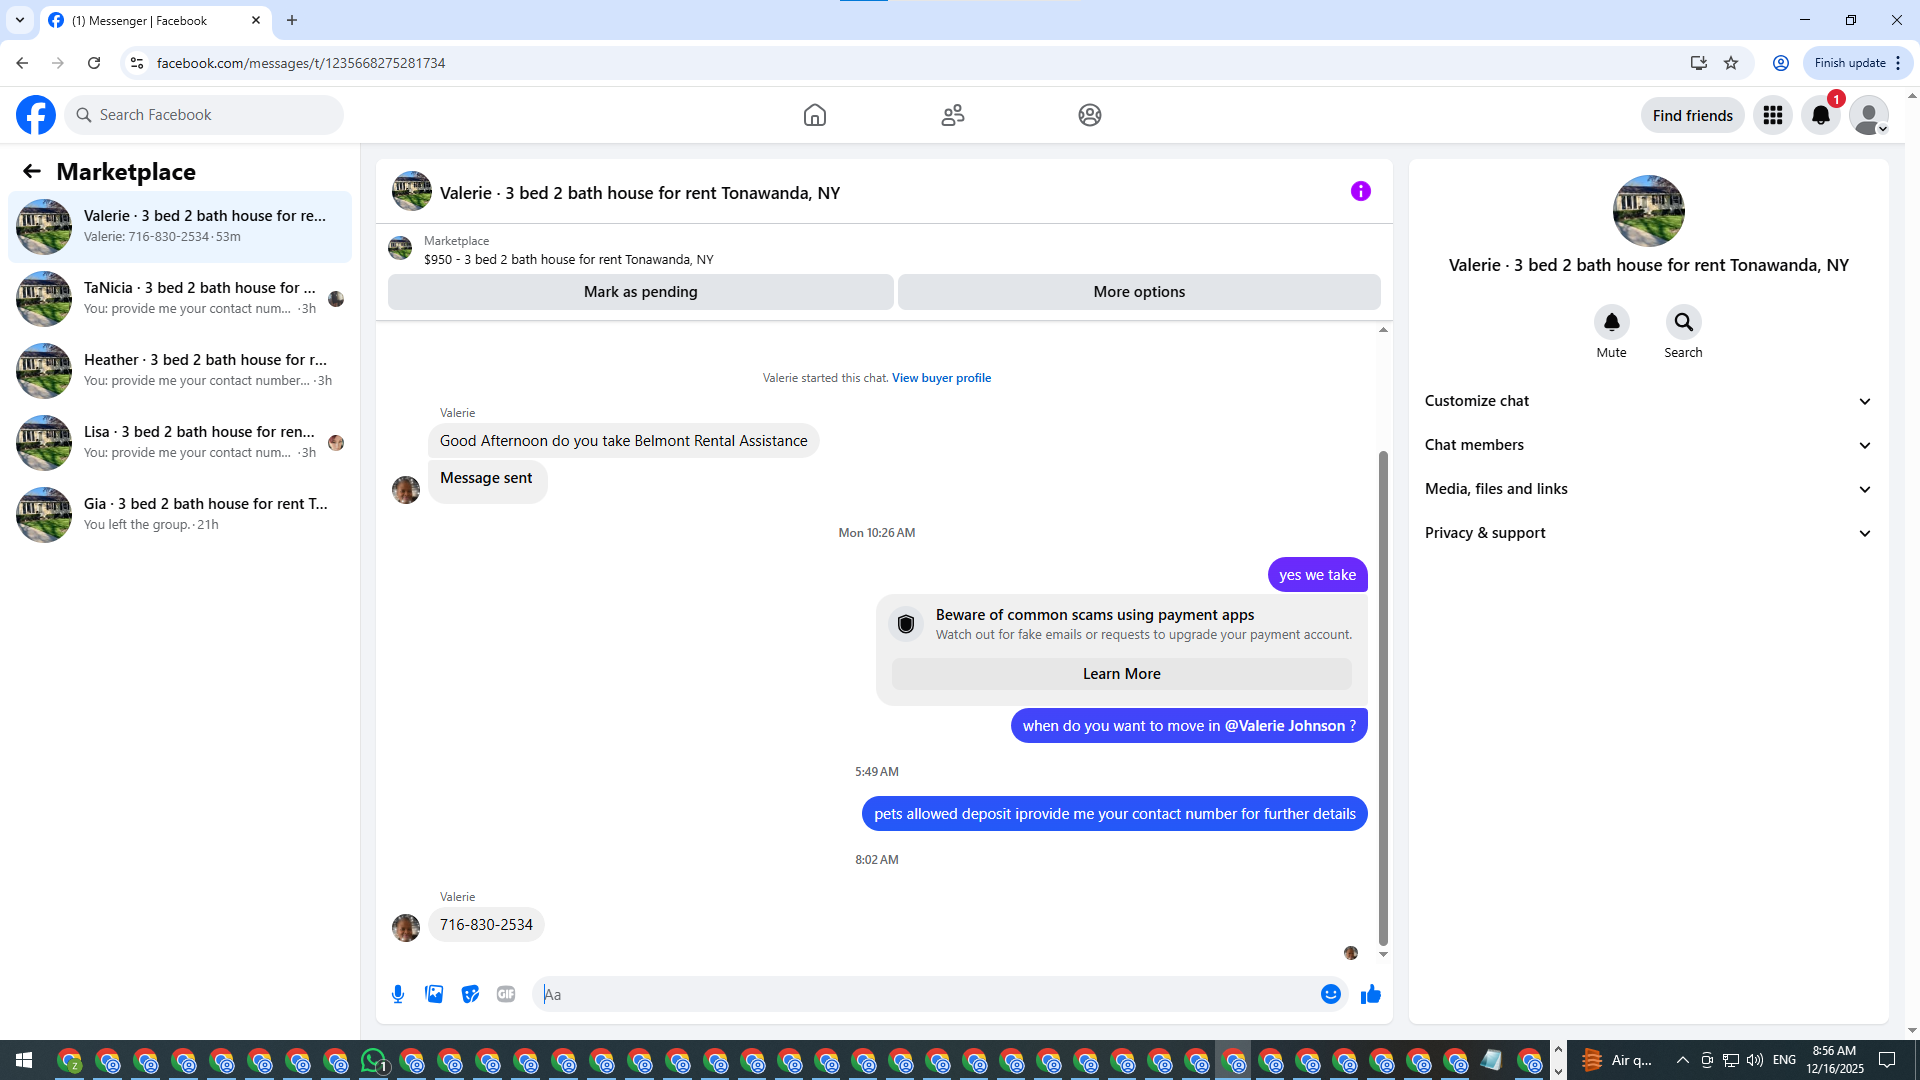Image resolution: width=1920 pixels, height=1080 pixels.
Task: Click the browser address bar URL
Action: pyautogui.click(x=301, y=63)
